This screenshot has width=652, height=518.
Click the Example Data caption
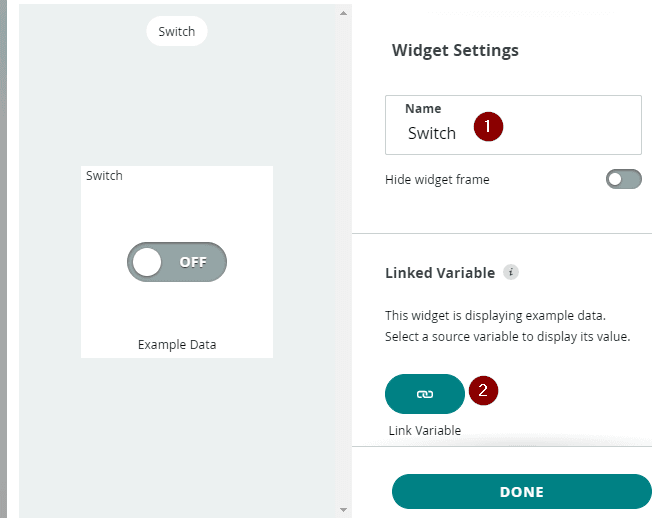click(x=177, y=345)
